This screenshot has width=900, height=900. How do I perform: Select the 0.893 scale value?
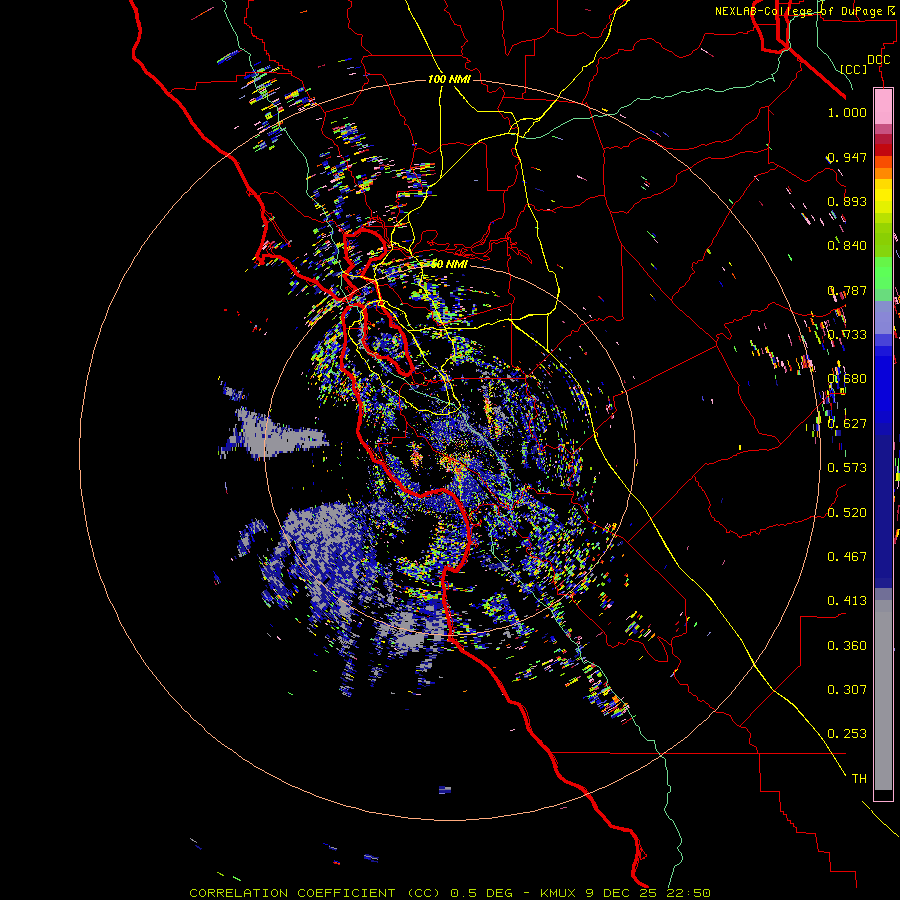point(847,201)
